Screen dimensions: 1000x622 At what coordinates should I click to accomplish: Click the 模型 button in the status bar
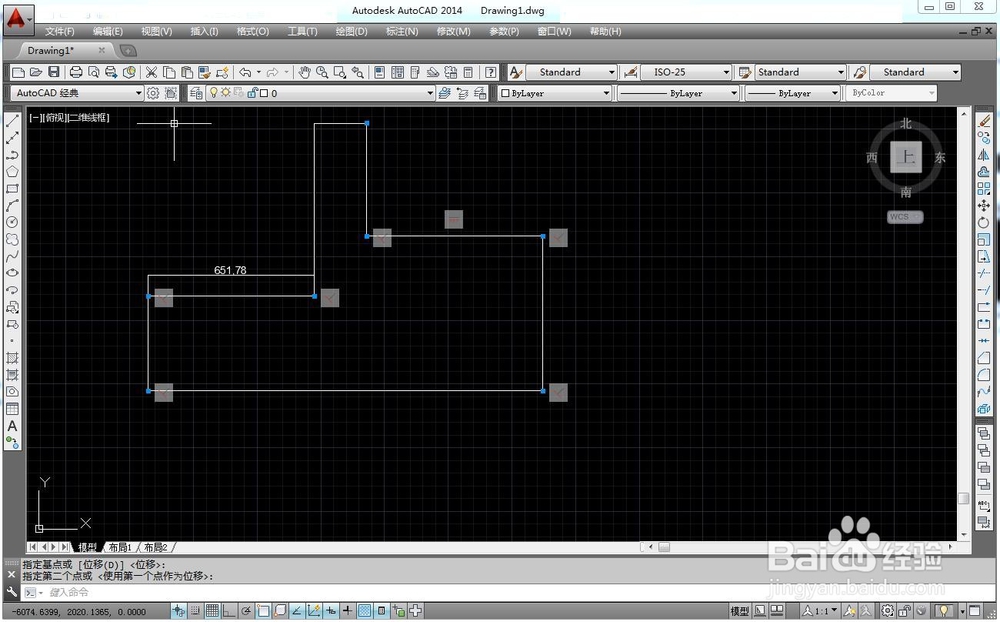tap(739, 611)
